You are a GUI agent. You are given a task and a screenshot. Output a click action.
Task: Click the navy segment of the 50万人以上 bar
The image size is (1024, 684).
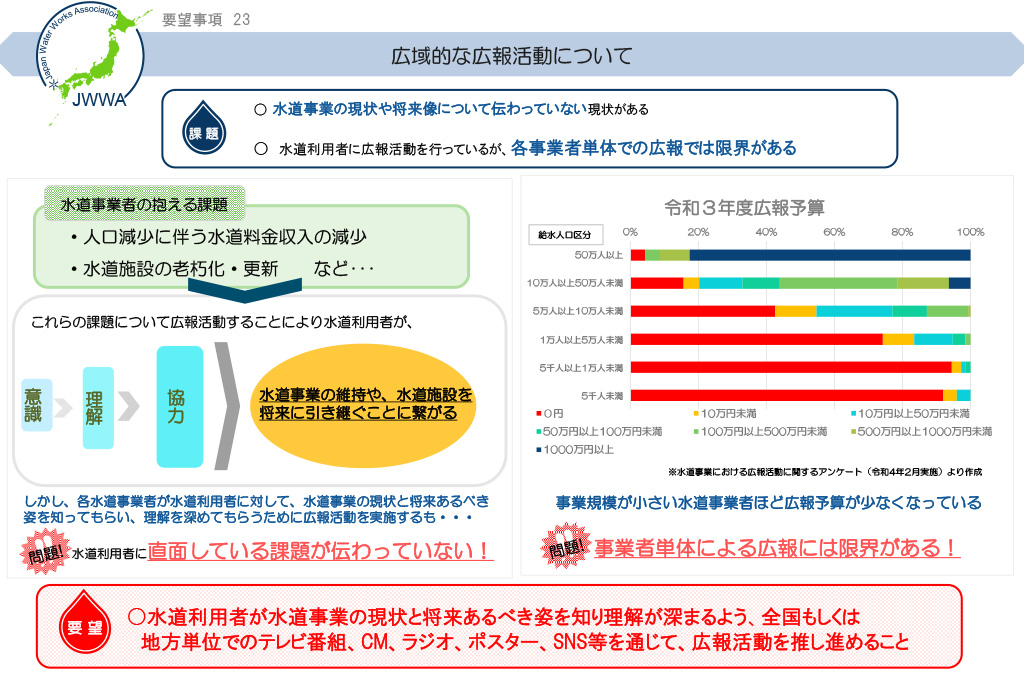pyautogui.click(x=830, y=255)
